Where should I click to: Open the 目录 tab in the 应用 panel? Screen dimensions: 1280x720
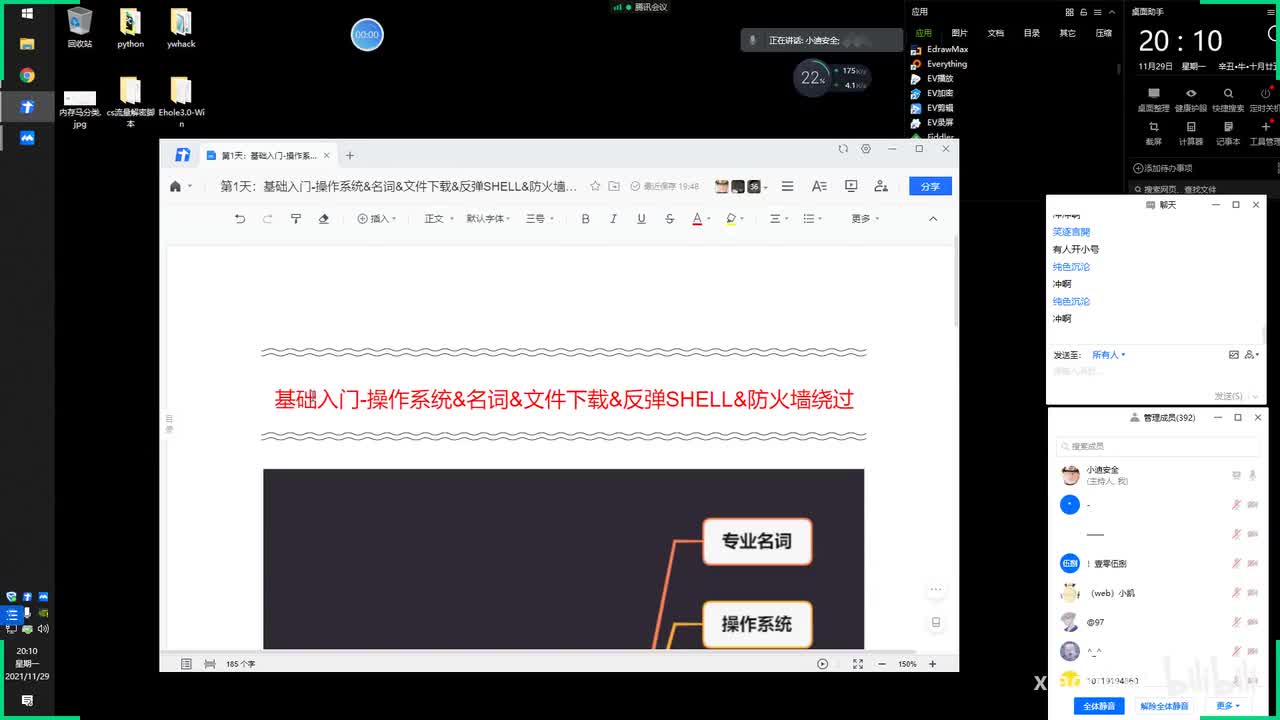click(x=1032, y=33)
